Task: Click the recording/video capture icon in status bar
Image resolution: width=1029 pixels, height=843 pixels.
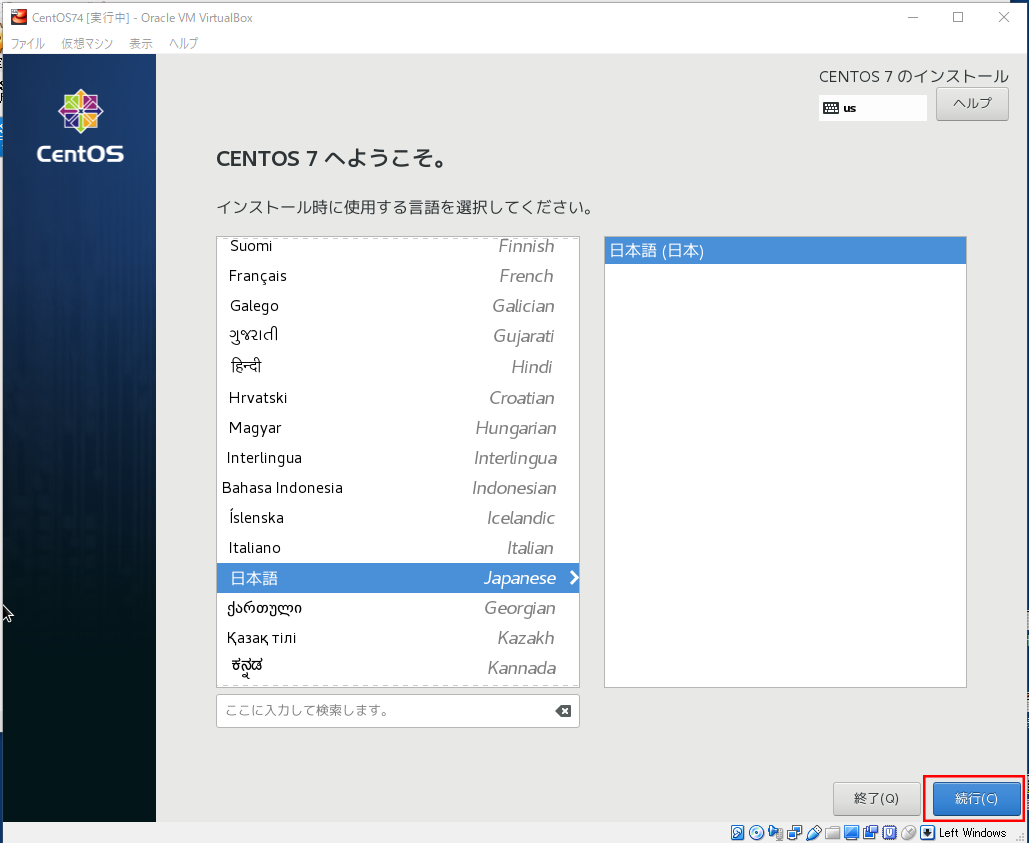Action: (x=870, y=833)
